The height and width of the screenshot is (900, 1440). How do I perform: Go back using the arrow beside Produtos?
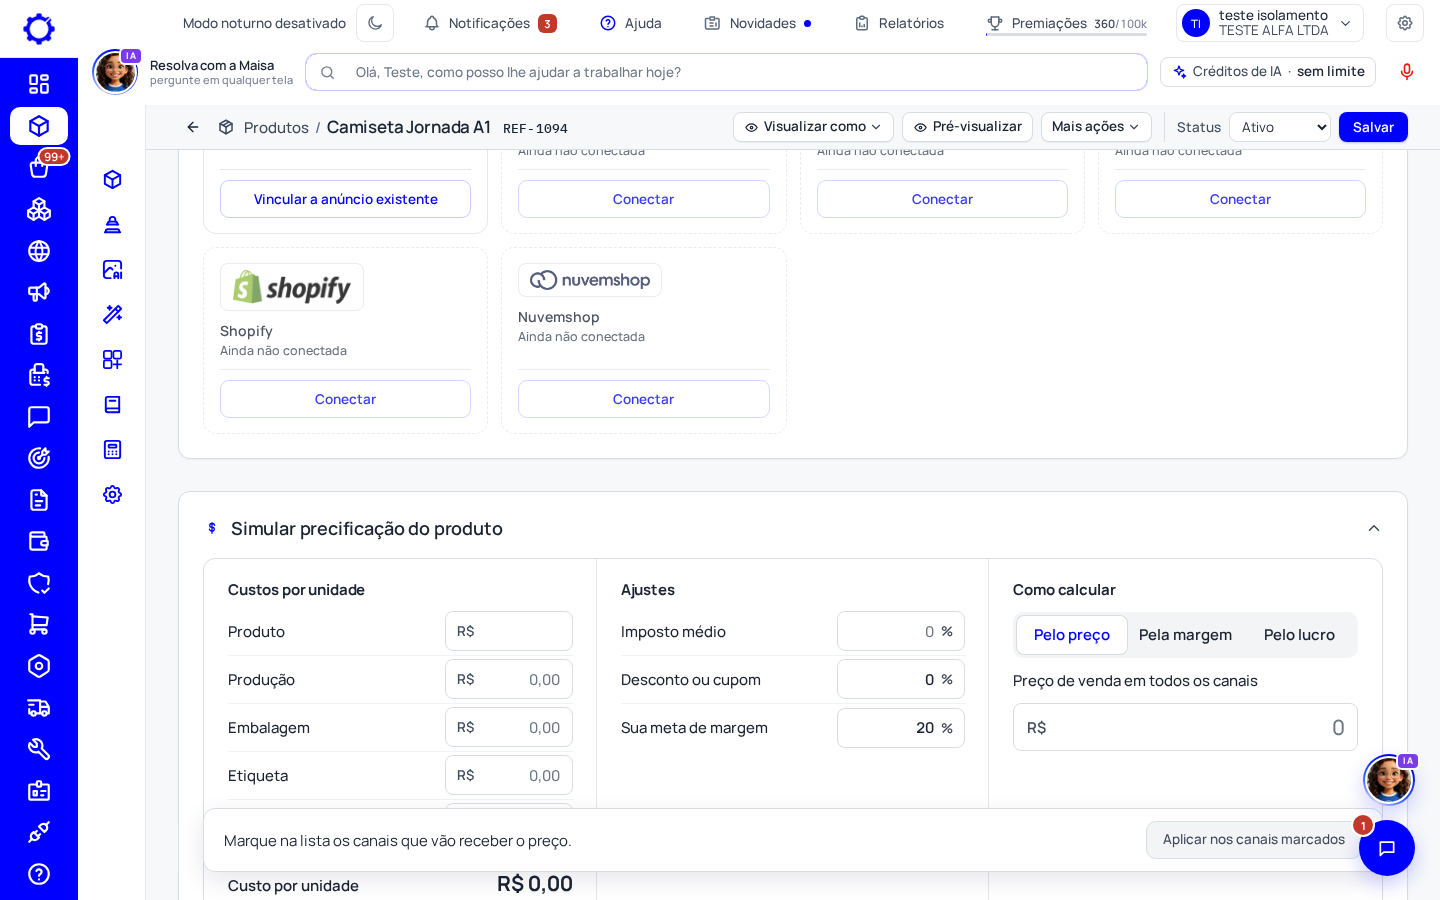coord(193,127)
